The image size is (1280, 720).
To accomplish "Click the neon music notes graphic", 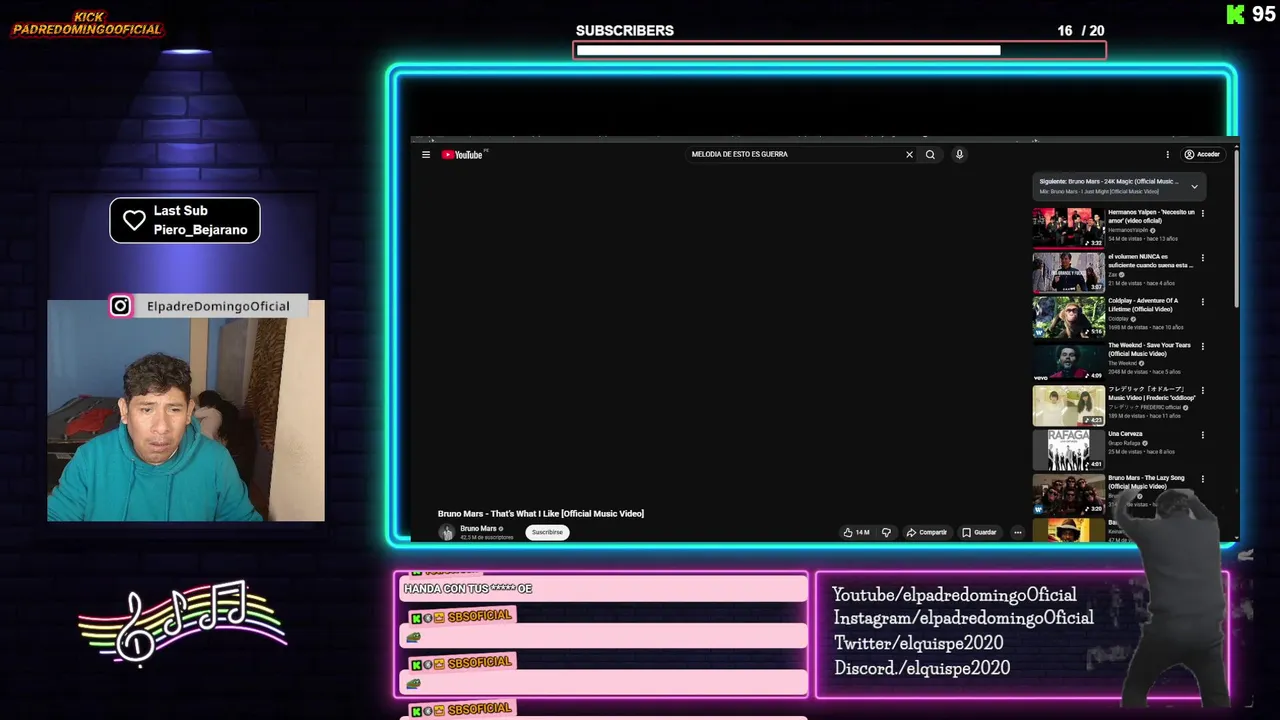I will pos(182,622).
